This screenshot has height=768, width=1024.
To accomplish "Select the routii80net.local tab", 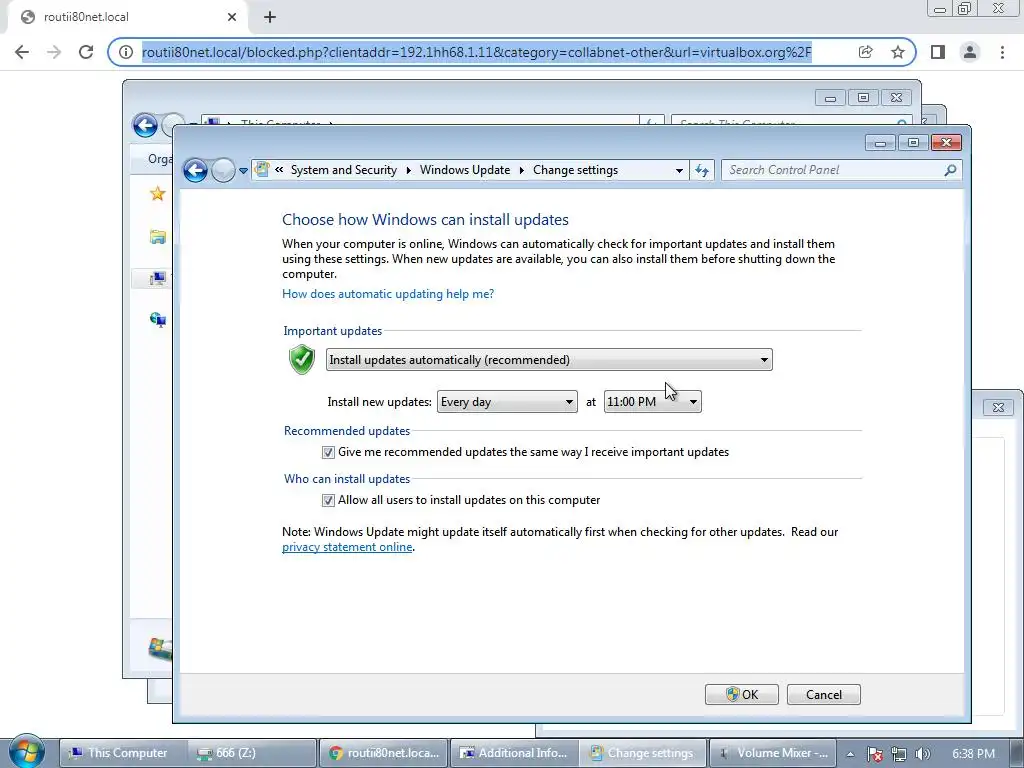I will coord(127,17).
